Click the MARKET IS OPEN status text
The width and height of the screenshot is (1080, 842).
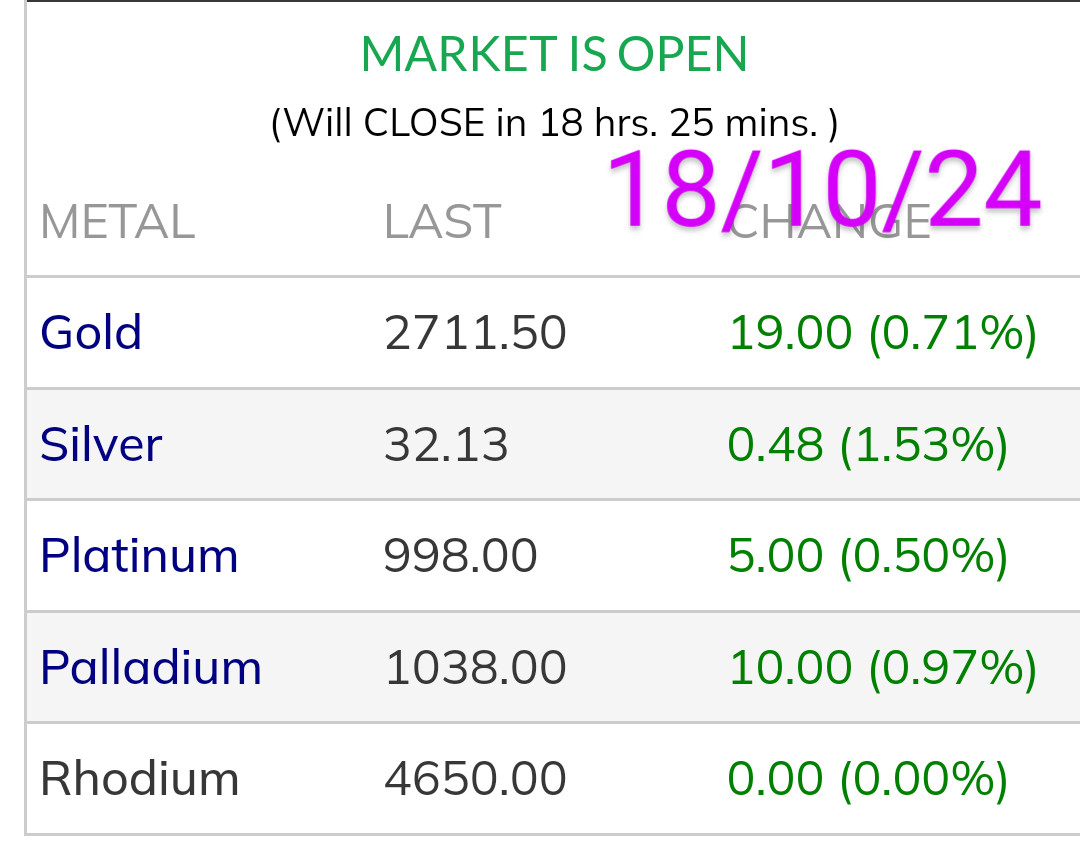point(554,54)
